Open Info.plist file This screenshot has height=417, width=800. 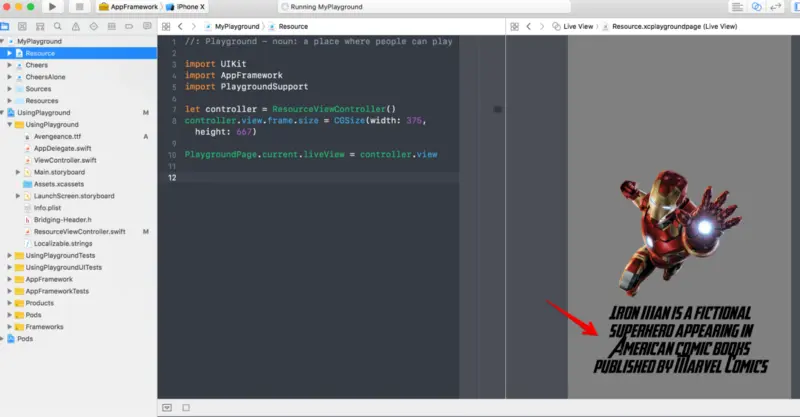pyautogui.click(x=78, y=208)
